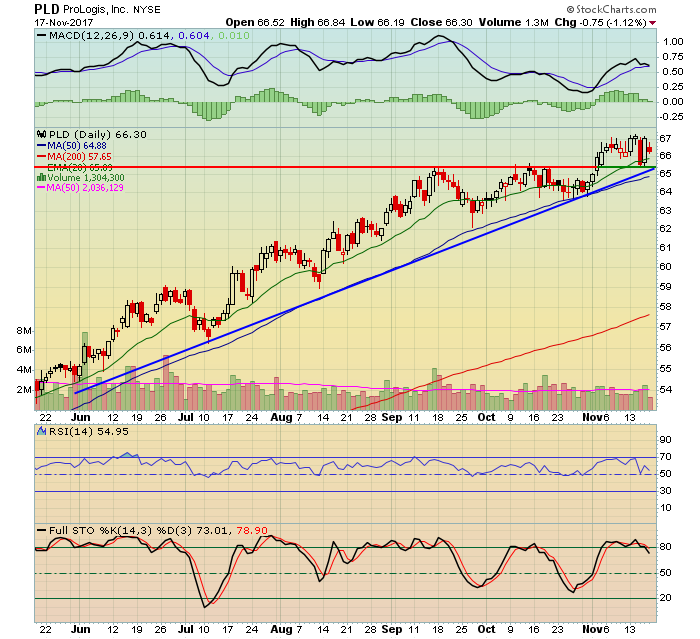Viewport: 700px width, 639px height.
Task: Click the Aug label on bottom date axis
Action: pos(281,629)
